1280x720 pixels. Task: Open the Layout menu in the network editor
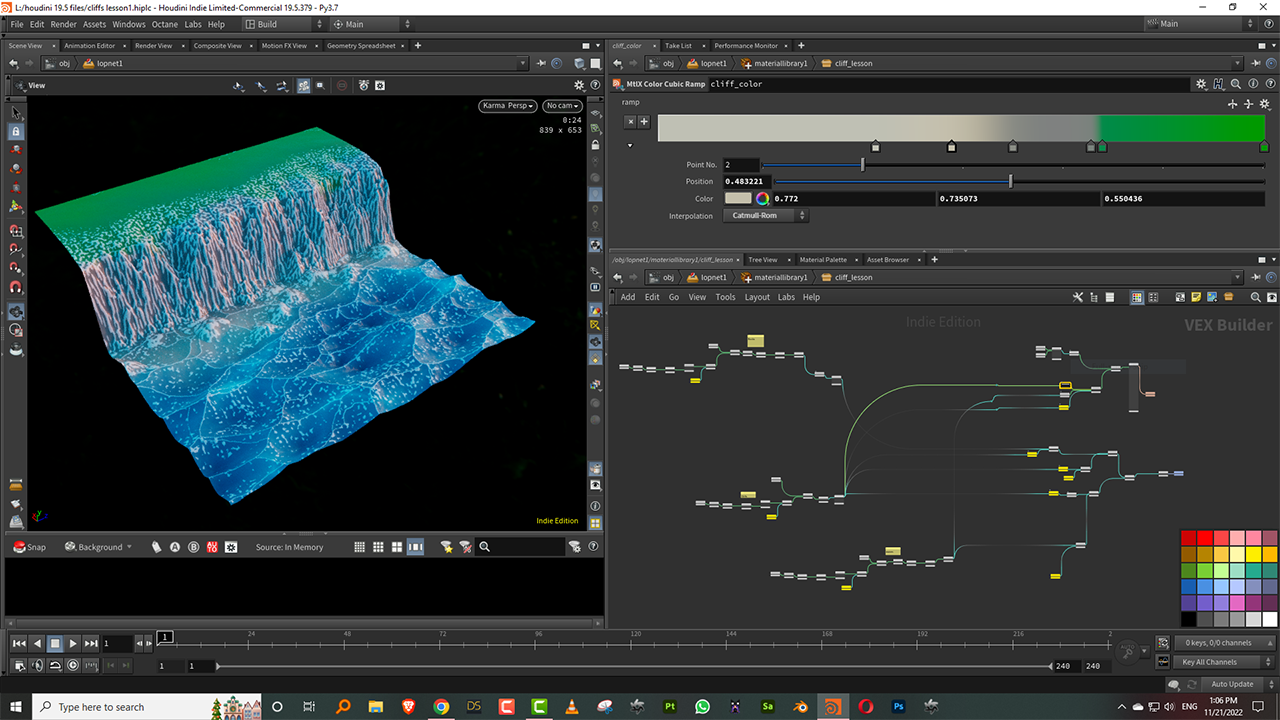point(757,297)
